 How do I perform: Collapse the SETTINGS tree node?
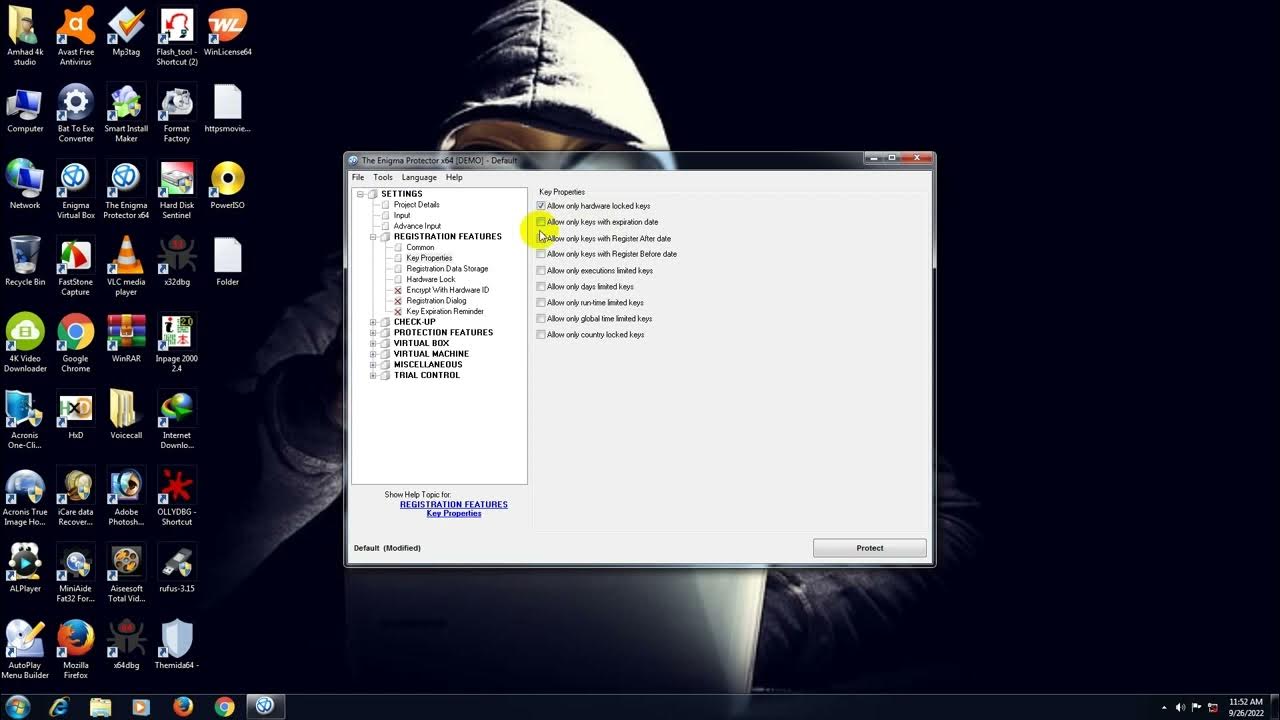click(360, 194)
